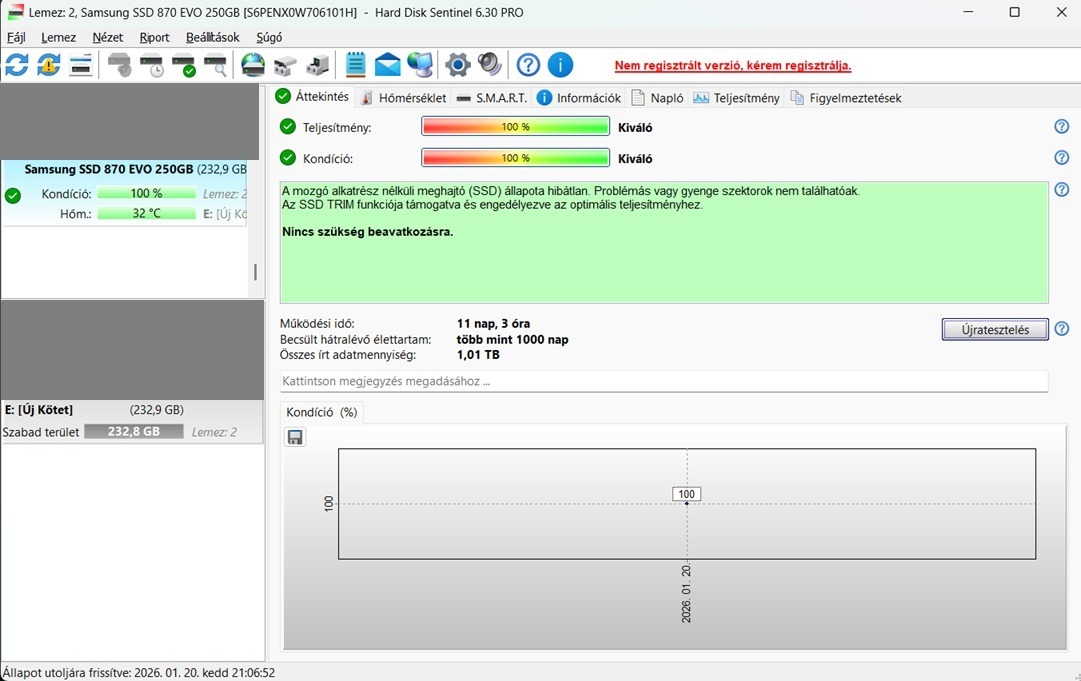Click the 100 data point label in graph

(687, 494)
